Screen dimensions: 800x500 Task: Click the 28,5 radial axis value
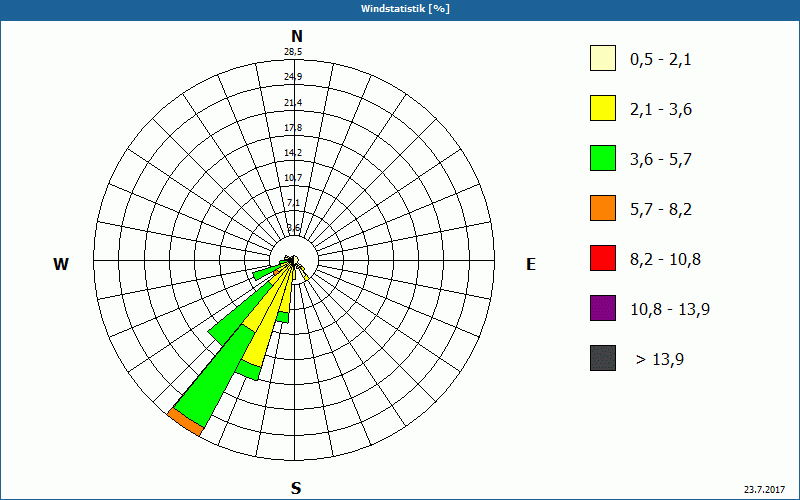(293, 52)
